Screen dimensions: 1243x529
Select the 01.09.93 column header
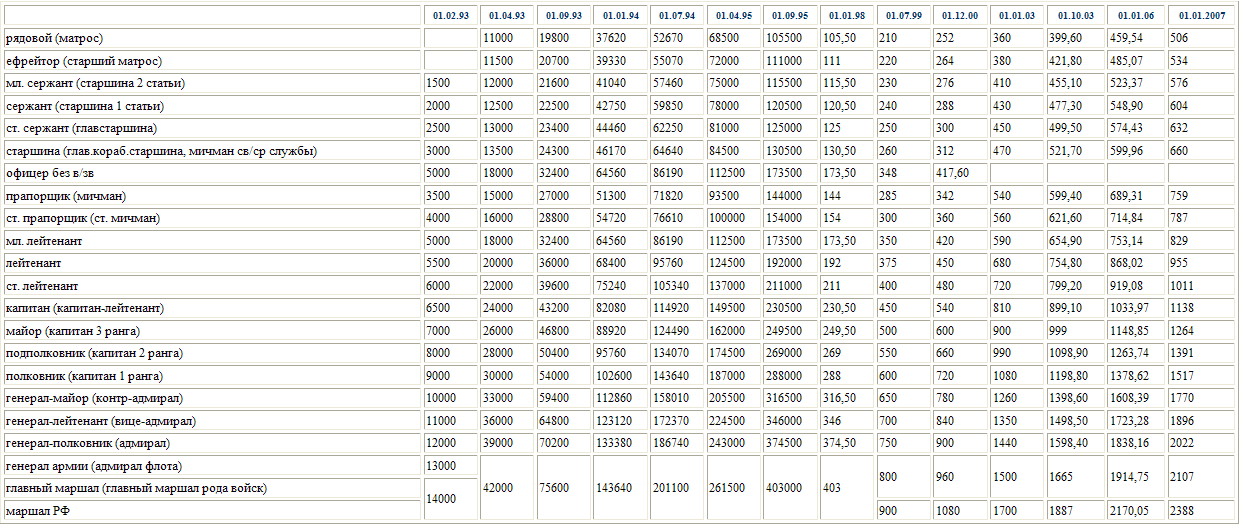(x=564, y=16)
